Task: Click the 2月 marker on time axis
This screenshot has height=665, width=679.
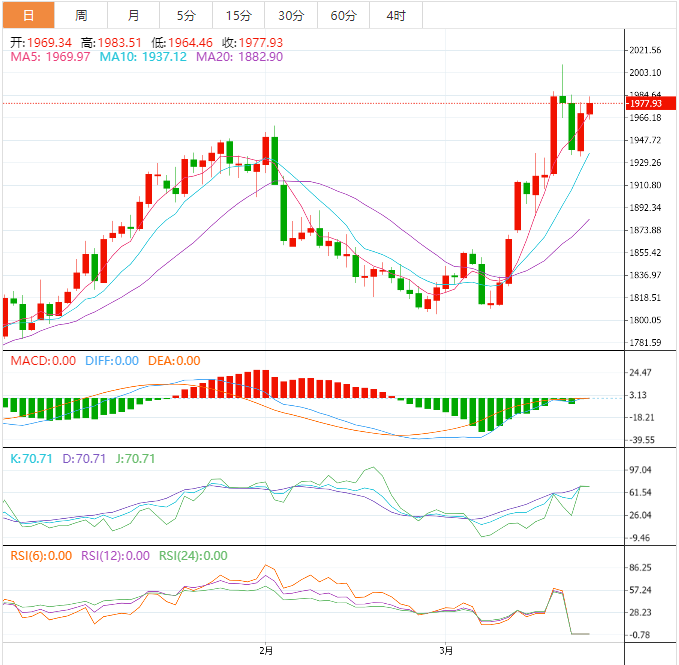Action: 265,649
